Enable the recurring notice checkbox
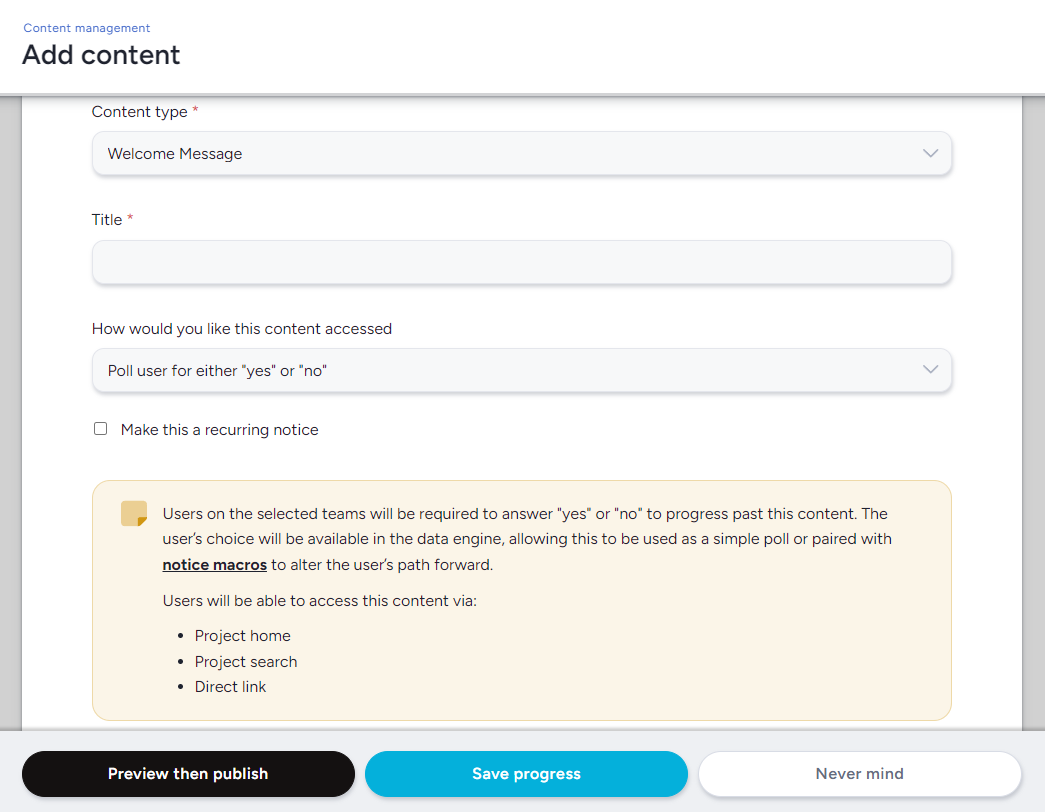Viewport: 1045px width, 812px height. 100,429
